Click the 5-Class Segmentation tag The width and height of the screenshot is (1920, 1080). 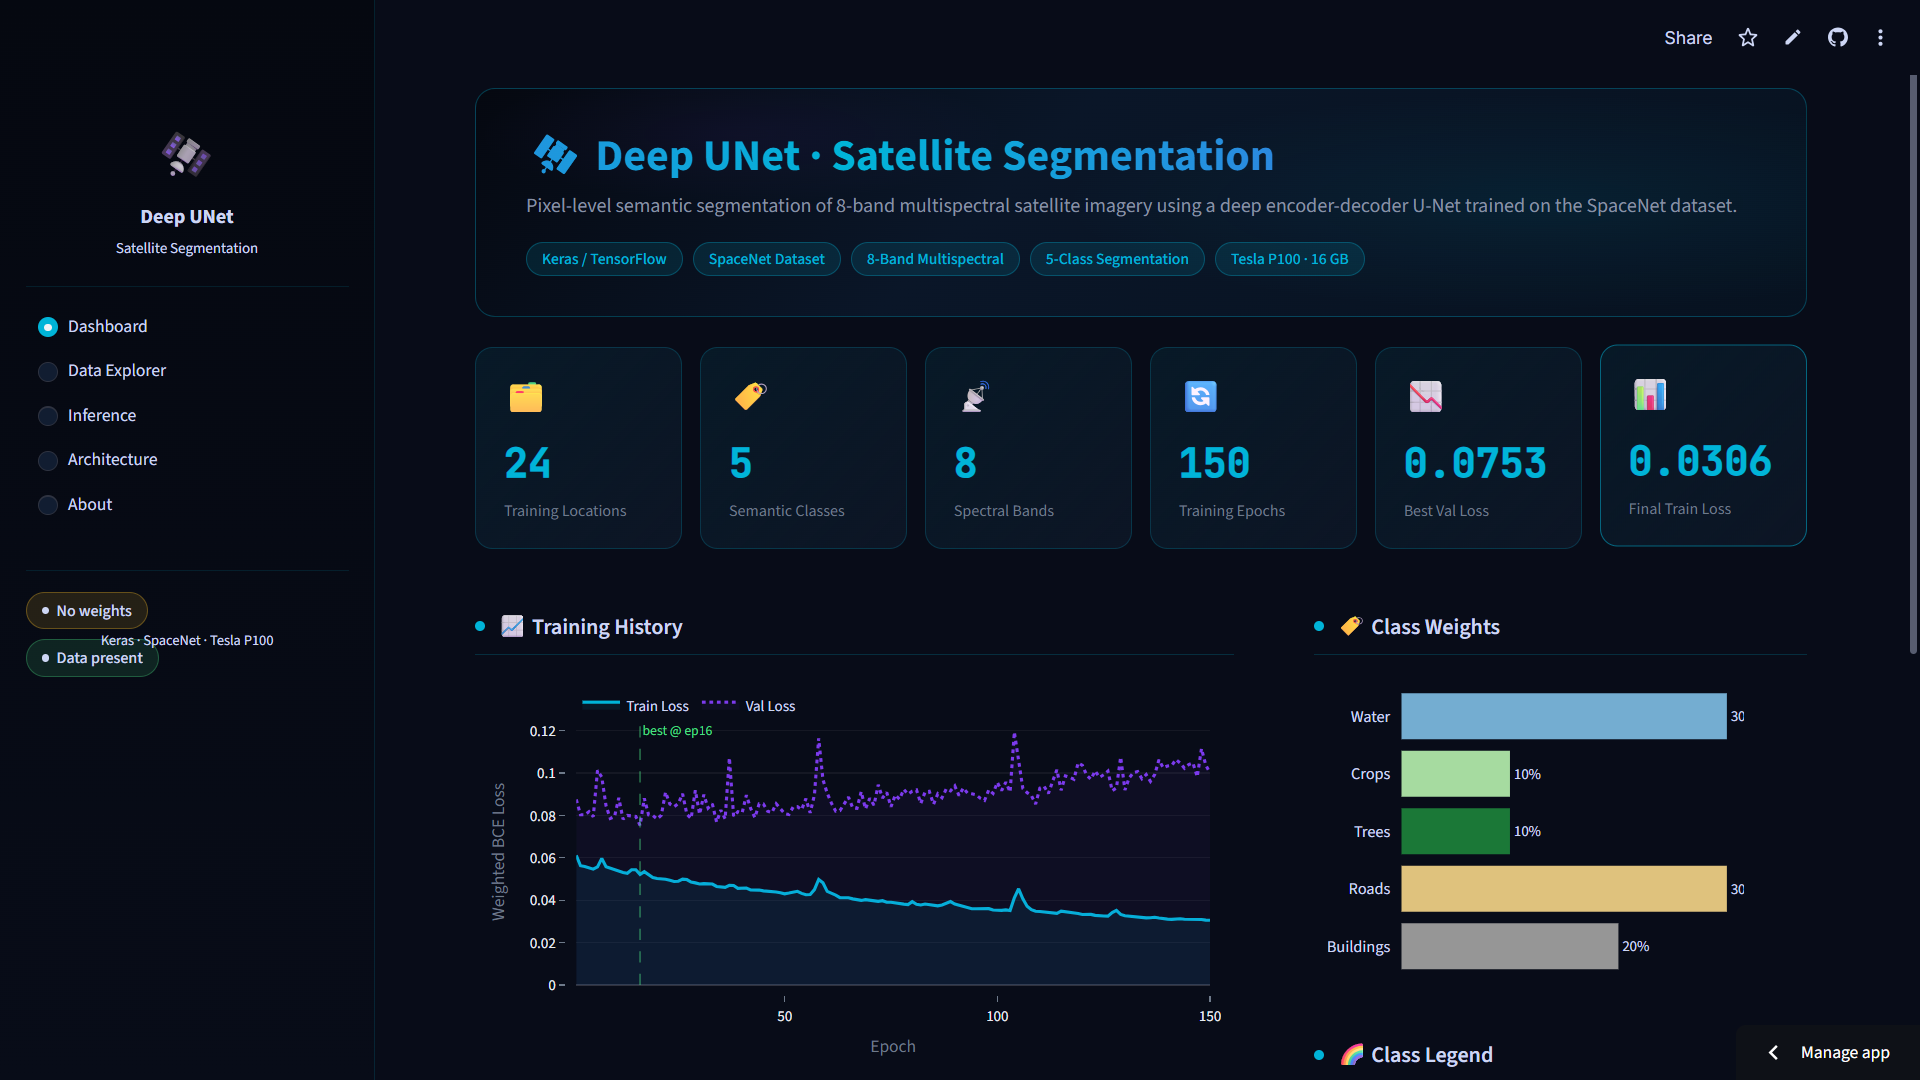[1117, 259]
